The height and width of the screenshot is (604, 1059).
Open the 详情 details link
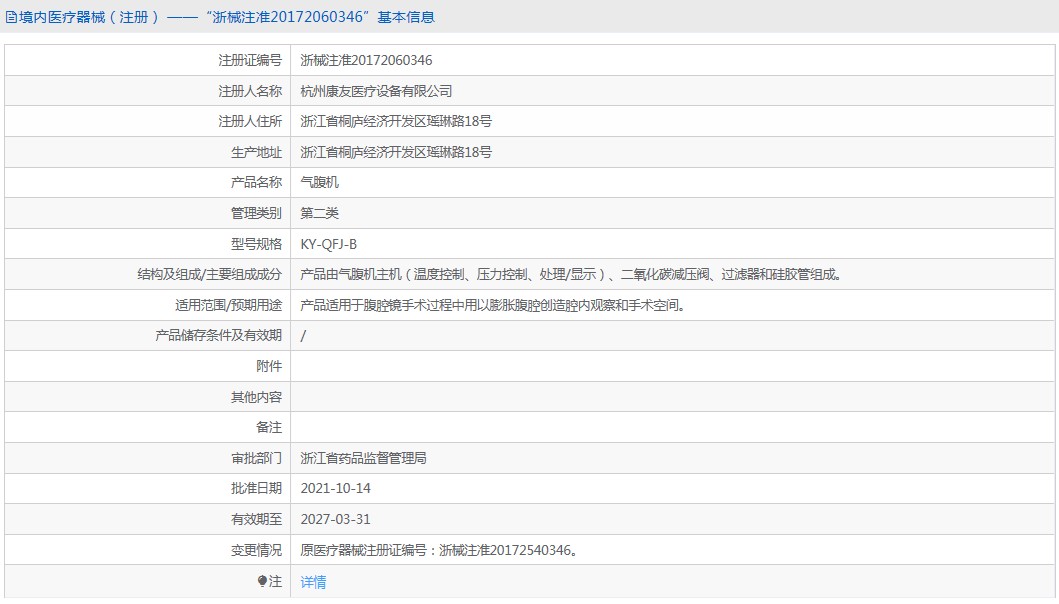313,582
